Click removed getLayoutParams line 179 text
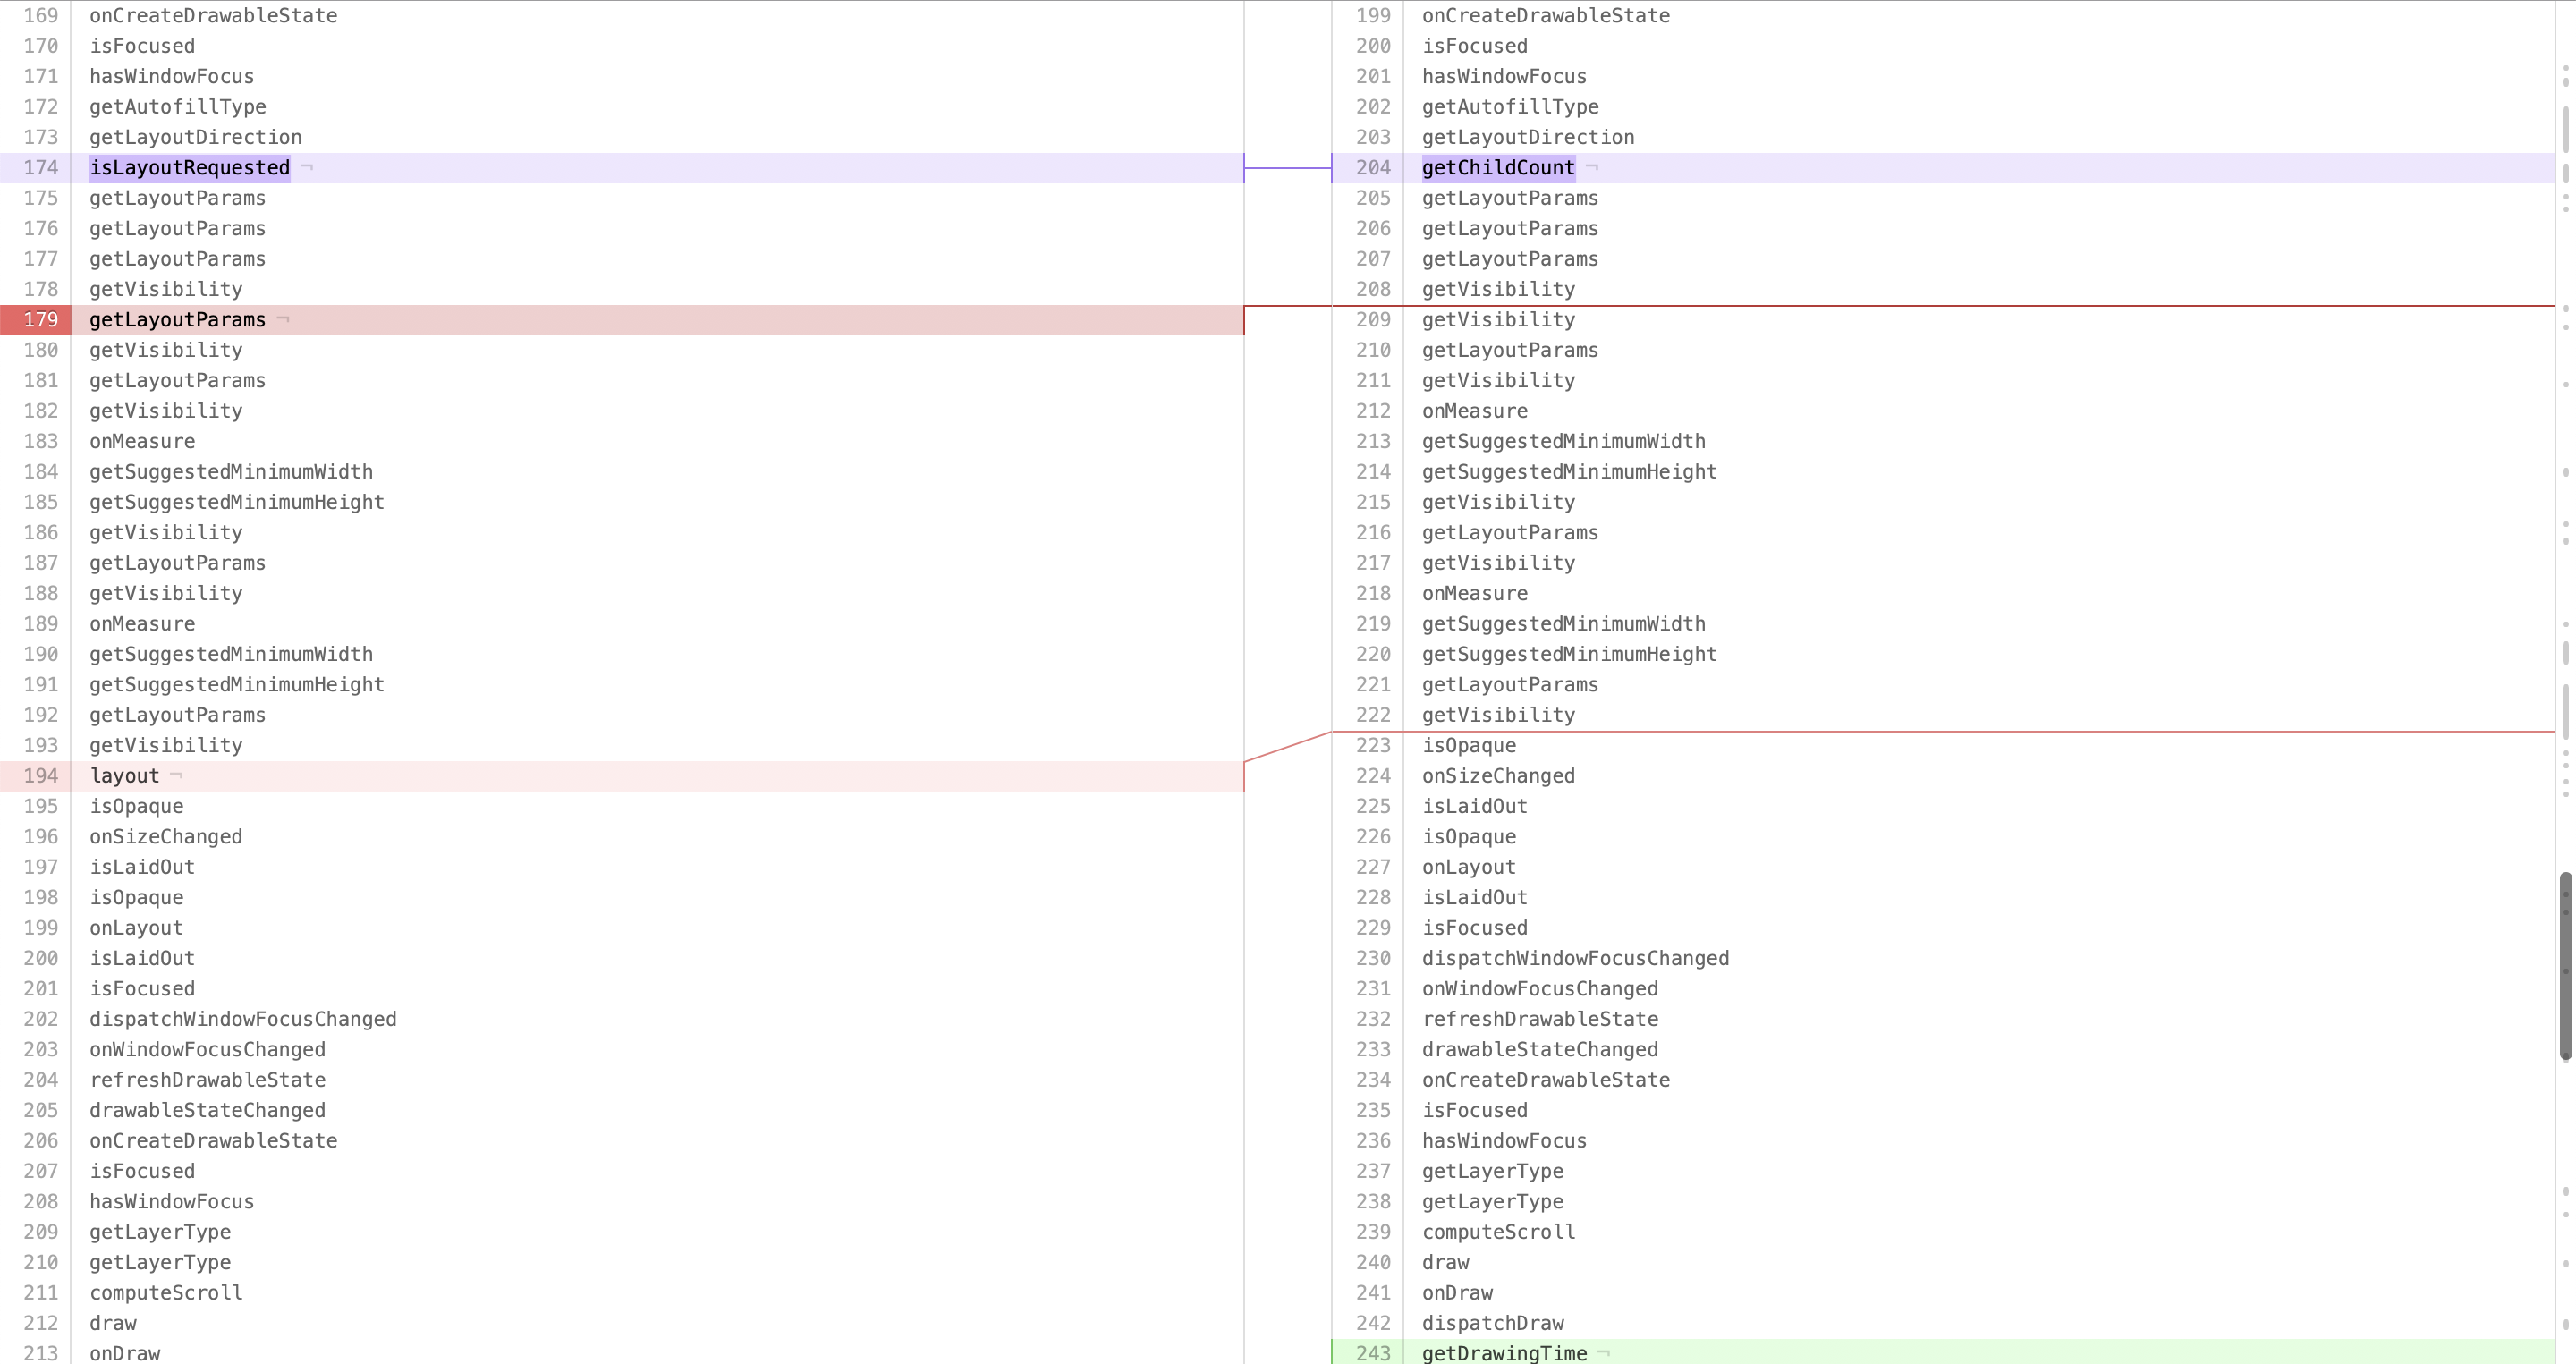This screenshot has width=2576, height=1364. click(x=177, y=320)
